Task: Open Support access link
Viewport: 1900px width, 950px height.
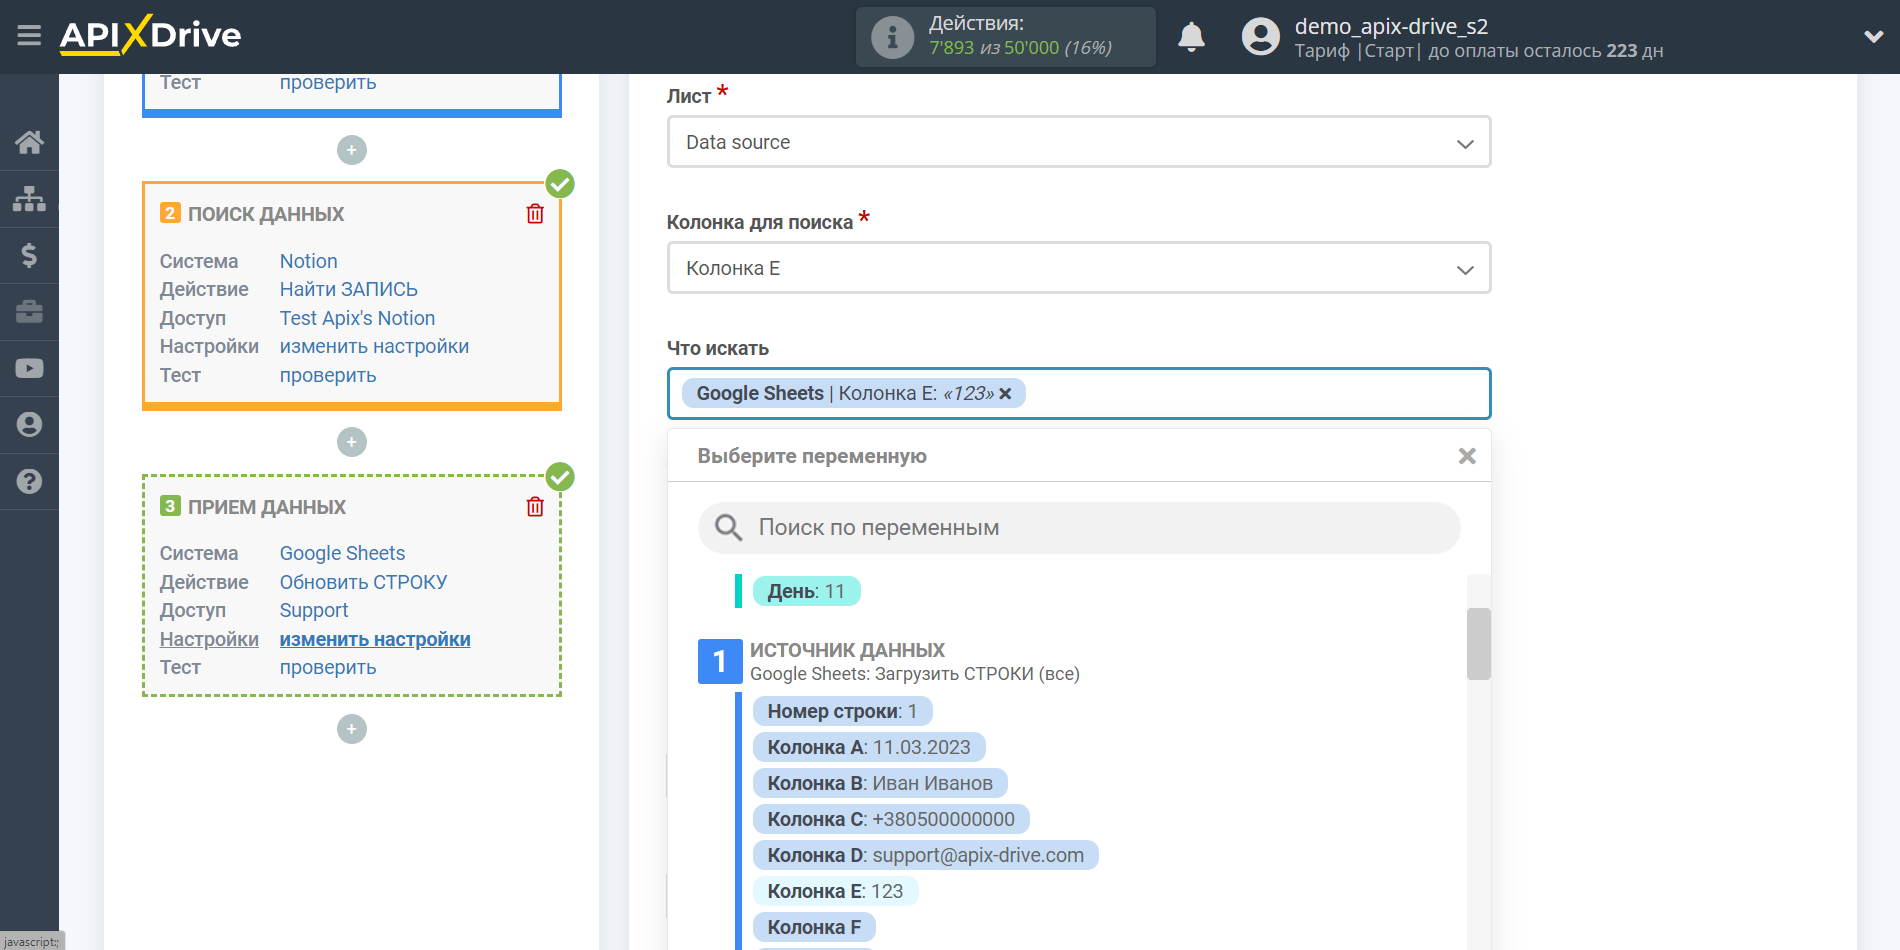Action: coord(314,610)
